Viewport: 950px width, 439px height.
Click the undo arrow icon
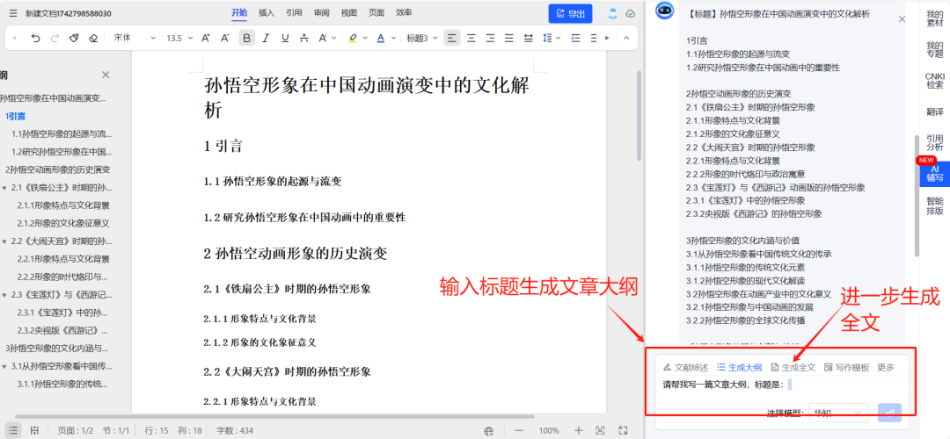coord(35,38)
